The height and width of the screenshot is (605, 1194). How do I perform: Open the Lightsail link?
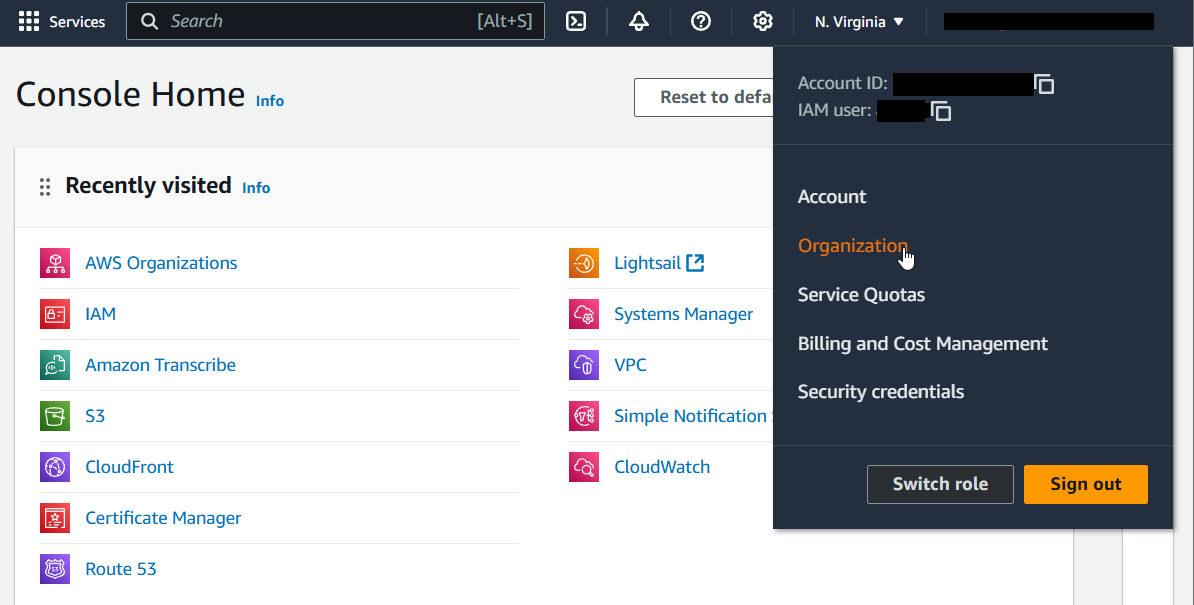click(x=647, y=263)
